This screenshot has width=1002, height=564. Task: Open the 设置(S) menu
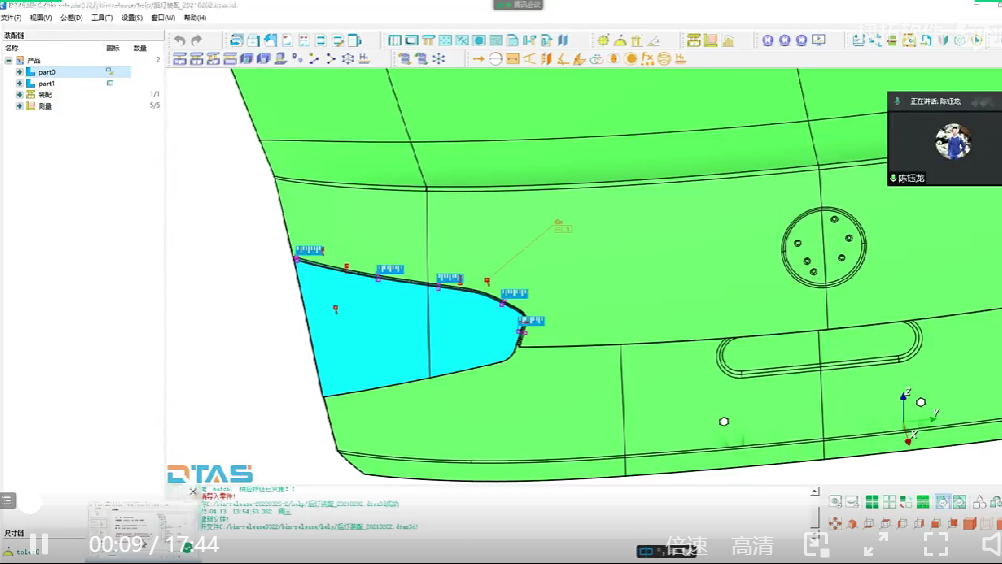(x=132, y=18)
